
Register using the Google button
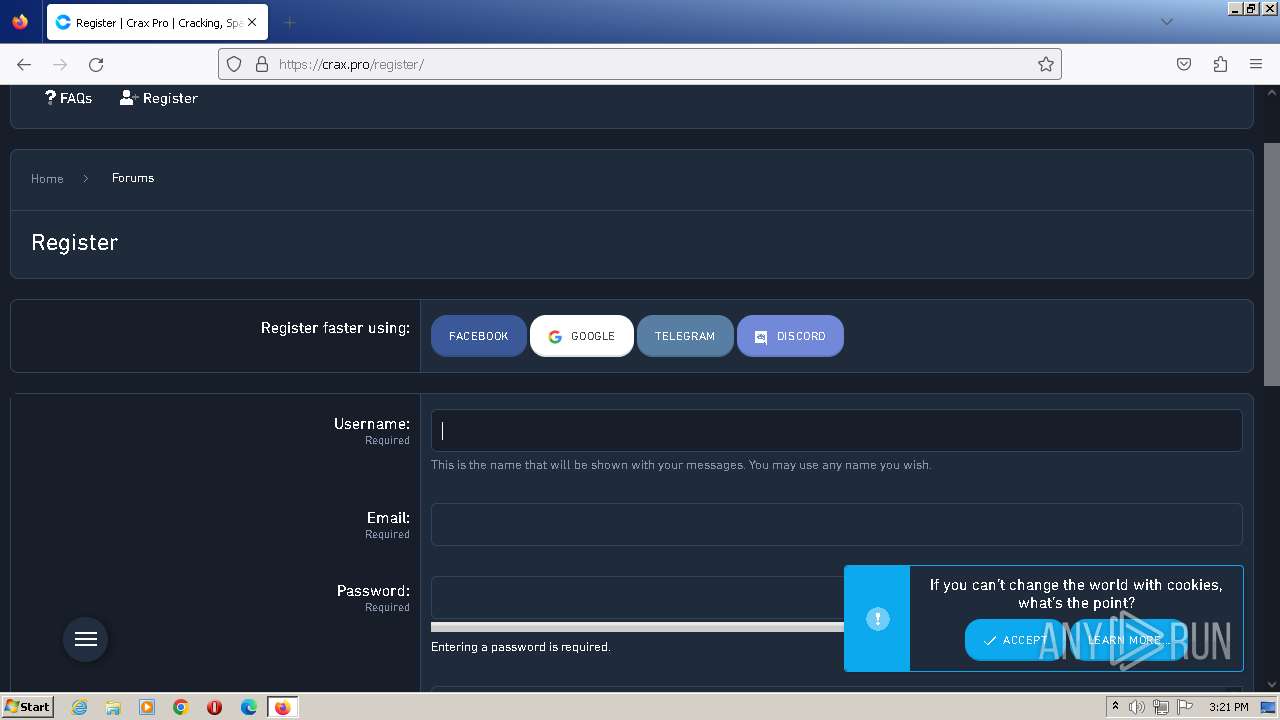(582, 336)
